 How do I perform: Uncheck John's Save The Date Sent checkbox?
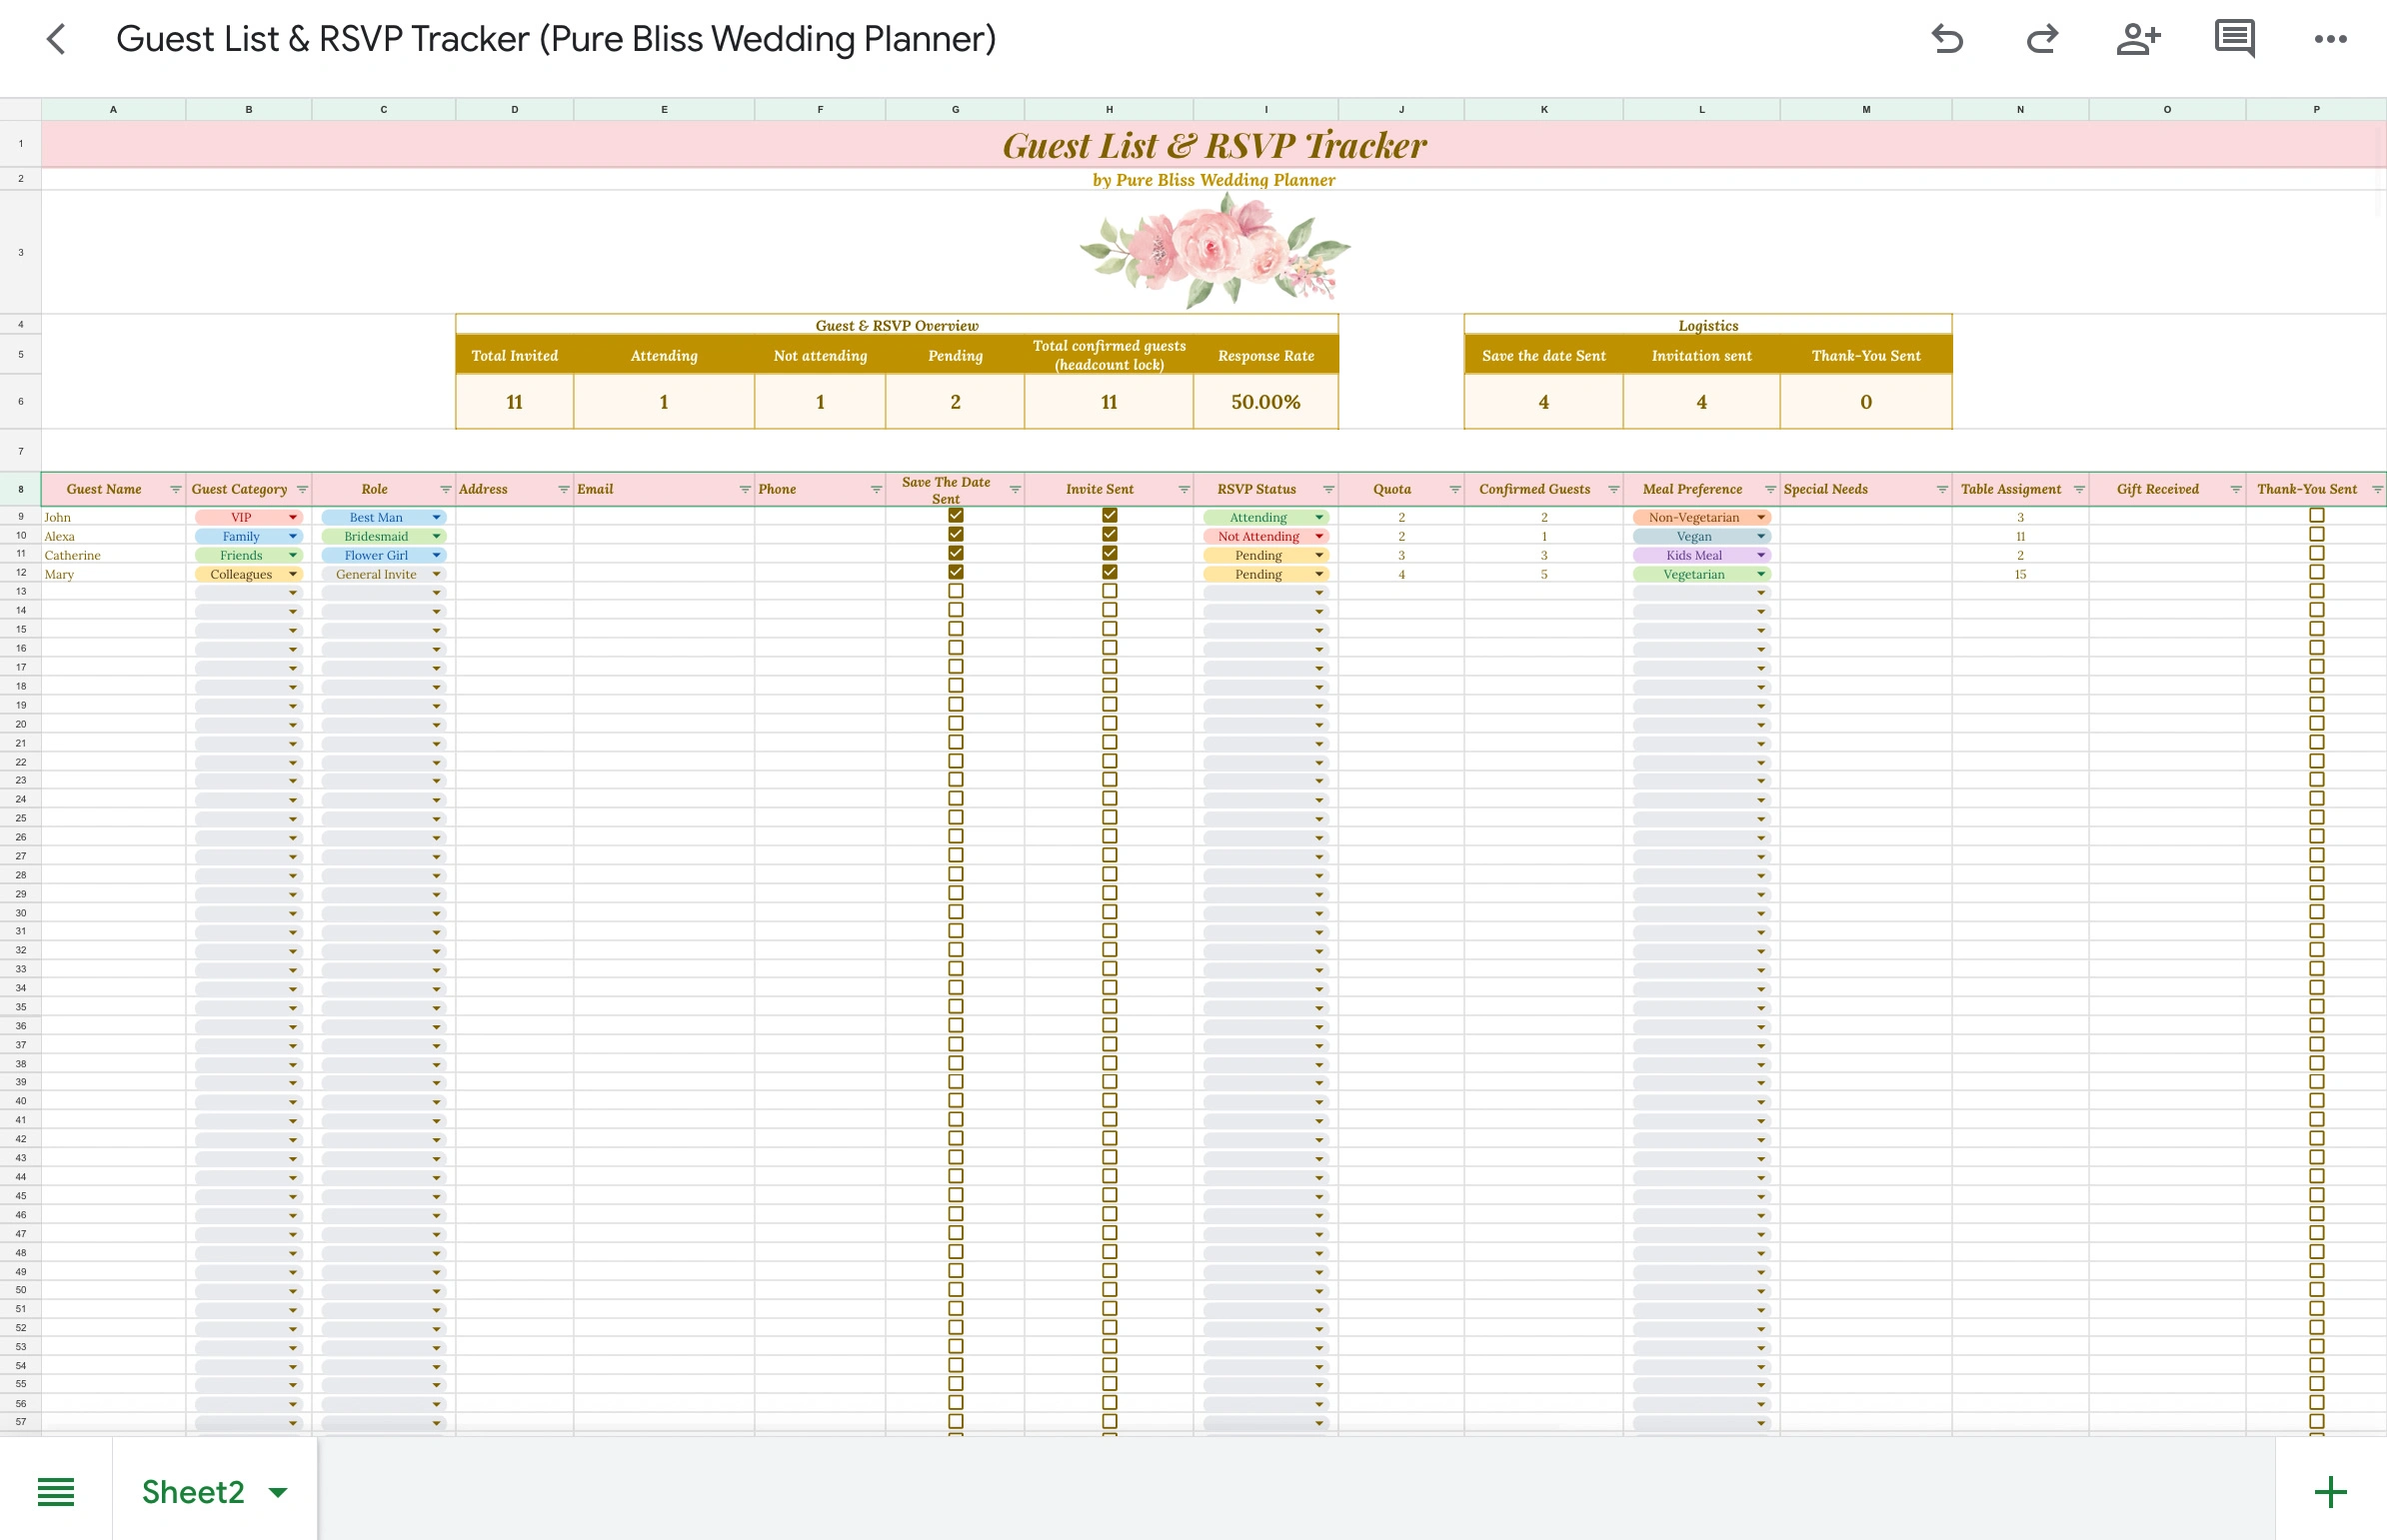coord(956,516)
